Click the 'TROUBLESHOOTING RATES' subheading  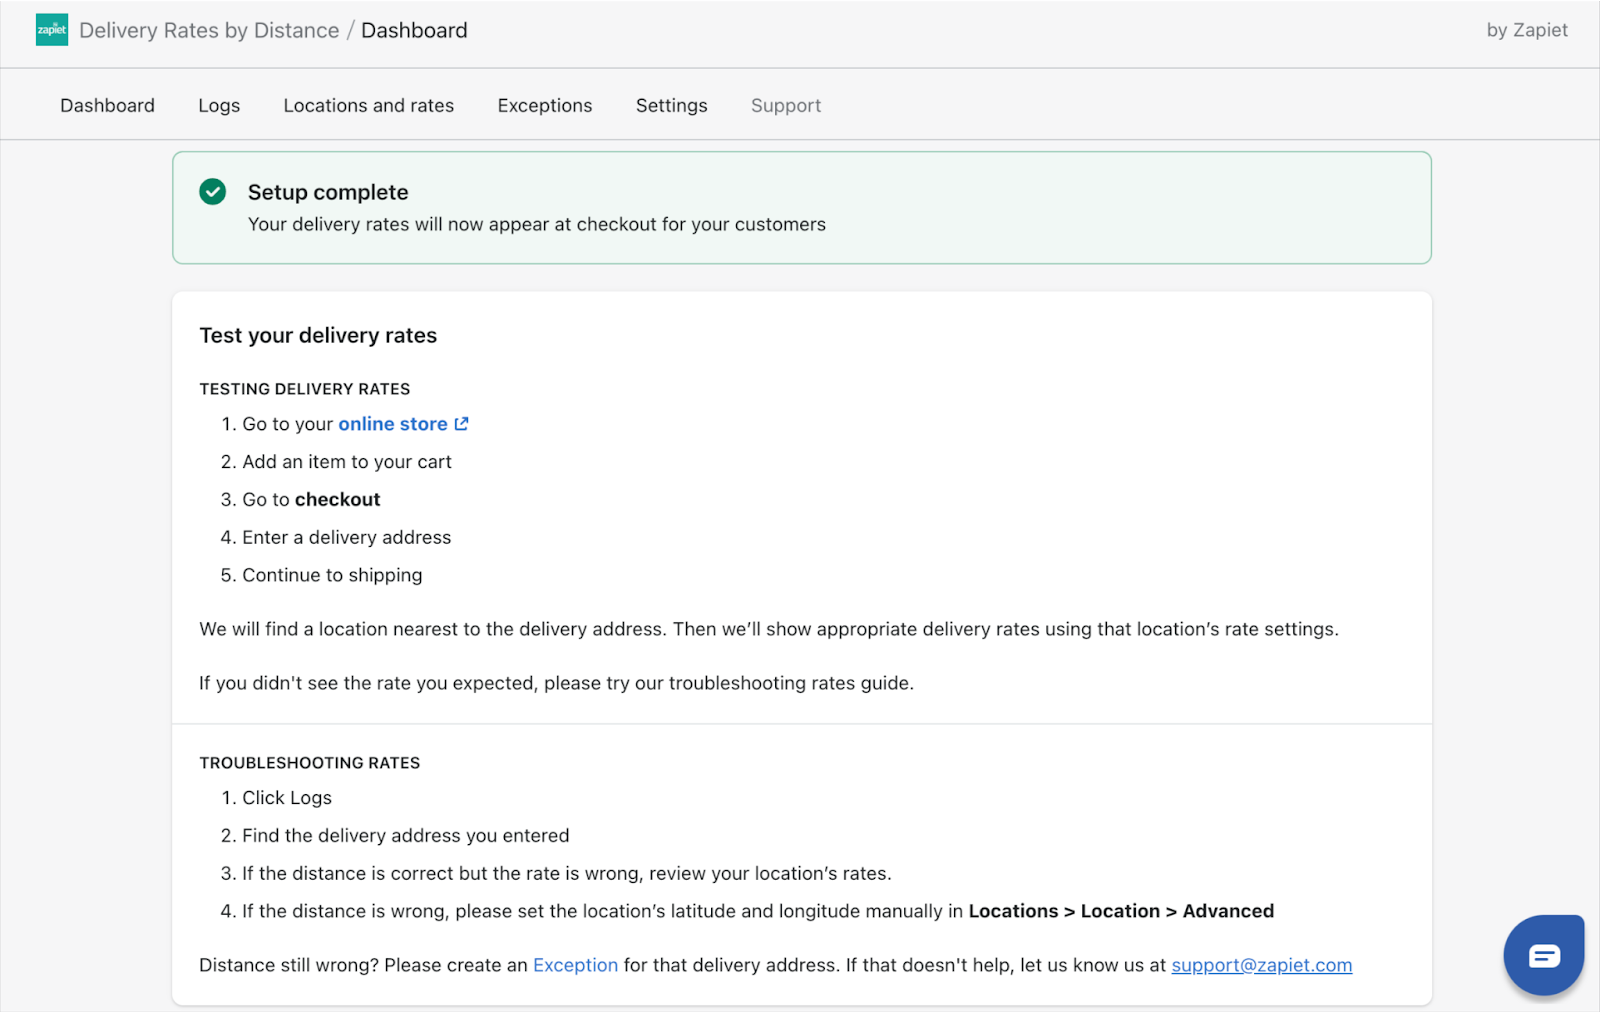click(310, 763)
